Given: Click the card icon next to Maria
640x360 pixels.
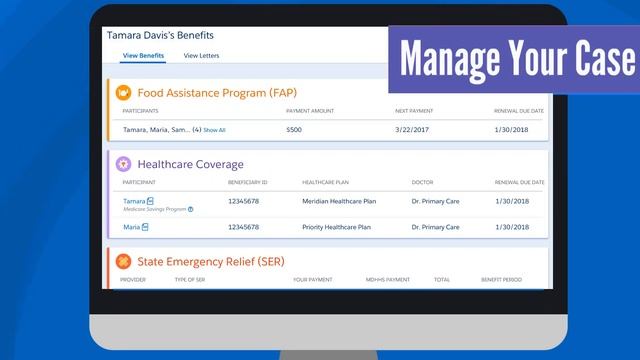Looking at the screenshot, I should click(145, 227).
